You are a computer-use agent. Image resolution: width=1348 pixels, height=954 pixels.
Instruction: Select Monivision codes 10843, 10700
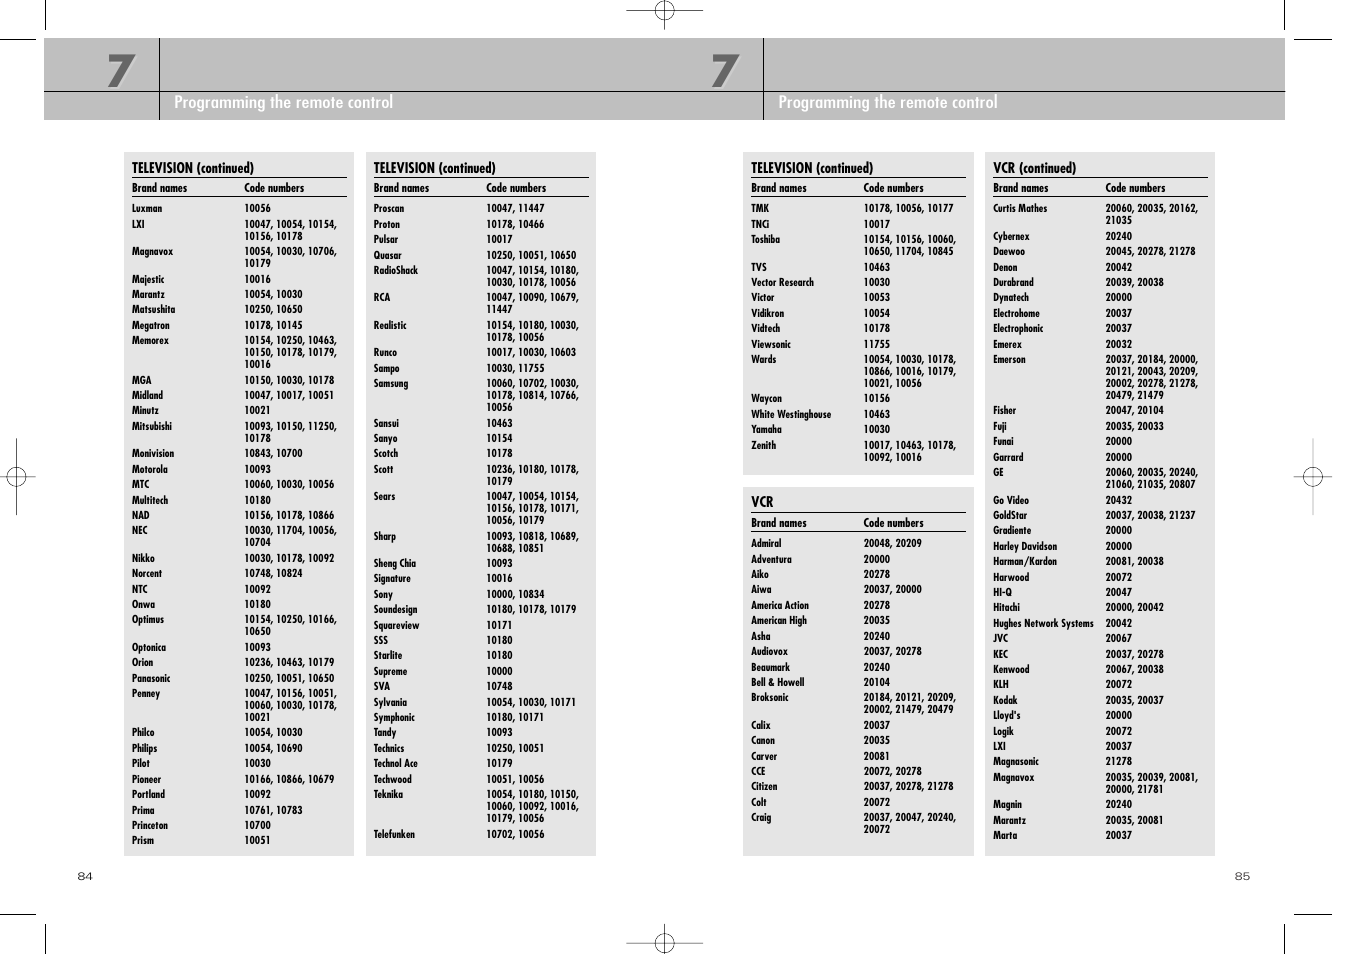click(273, 454)
